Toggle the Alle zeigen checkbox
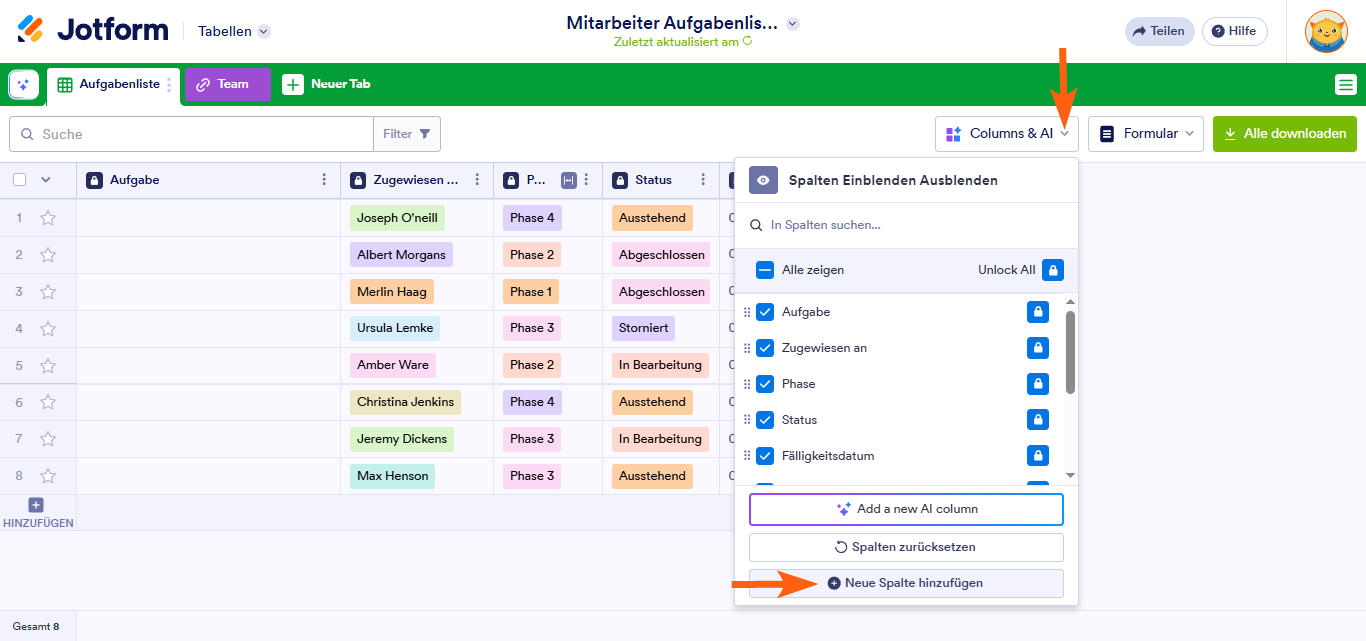 [x=765, y=270]
